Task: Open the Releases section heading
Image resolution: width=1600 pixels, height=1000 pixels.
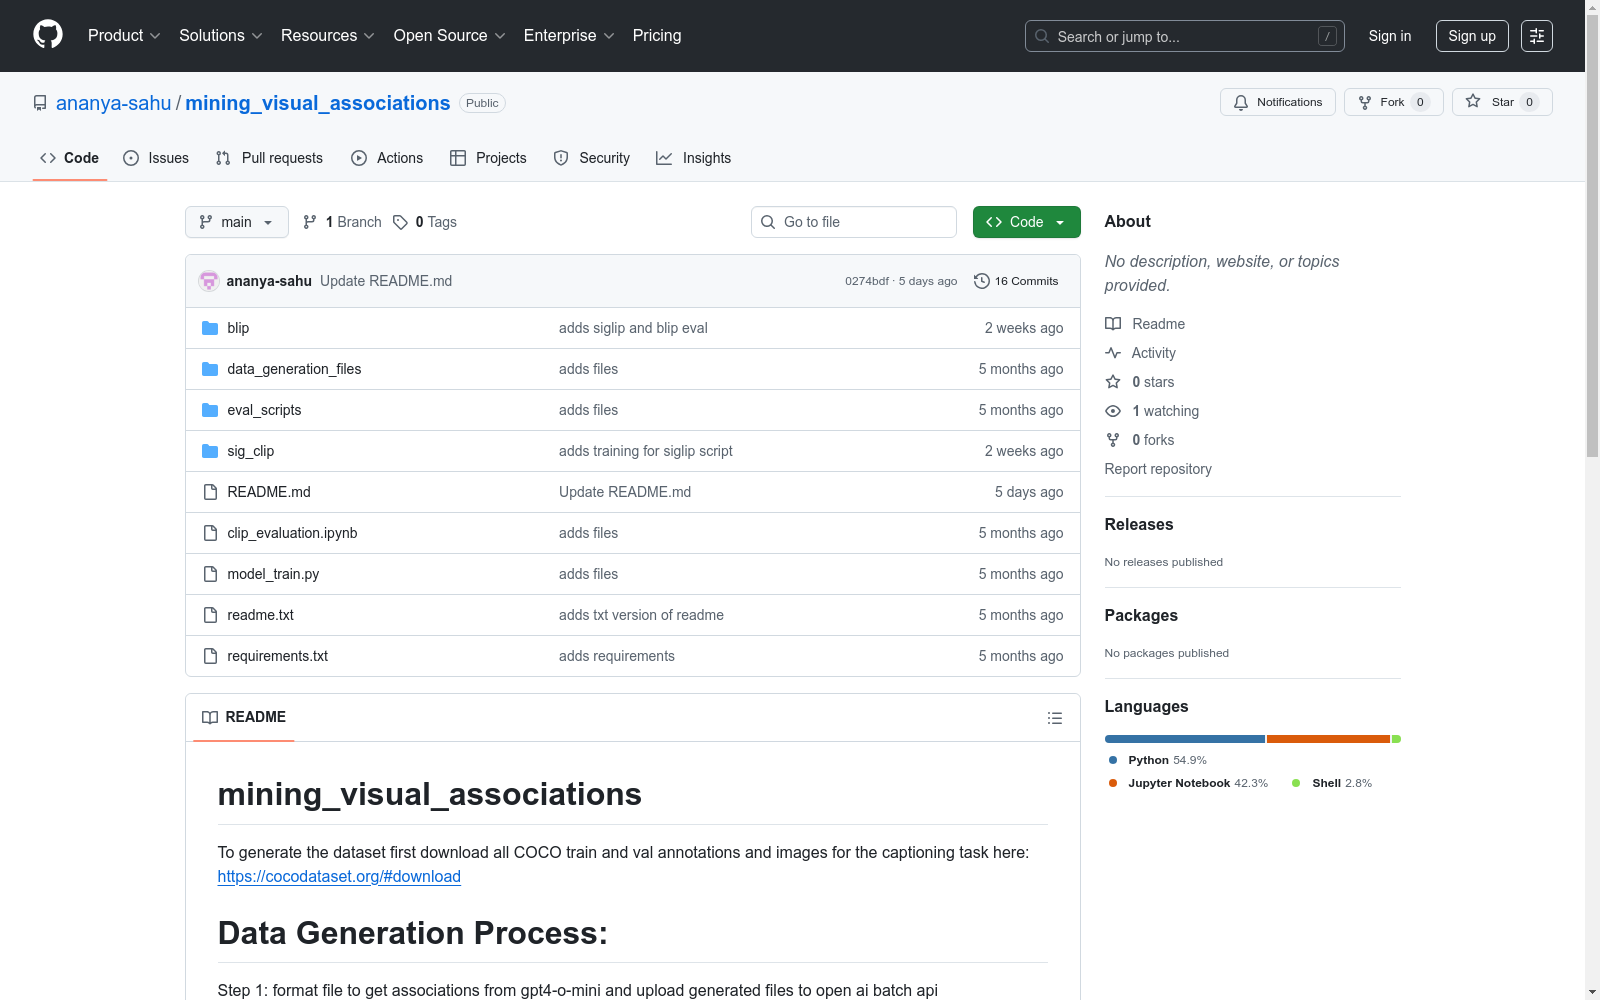Action: click(1139, 524)
